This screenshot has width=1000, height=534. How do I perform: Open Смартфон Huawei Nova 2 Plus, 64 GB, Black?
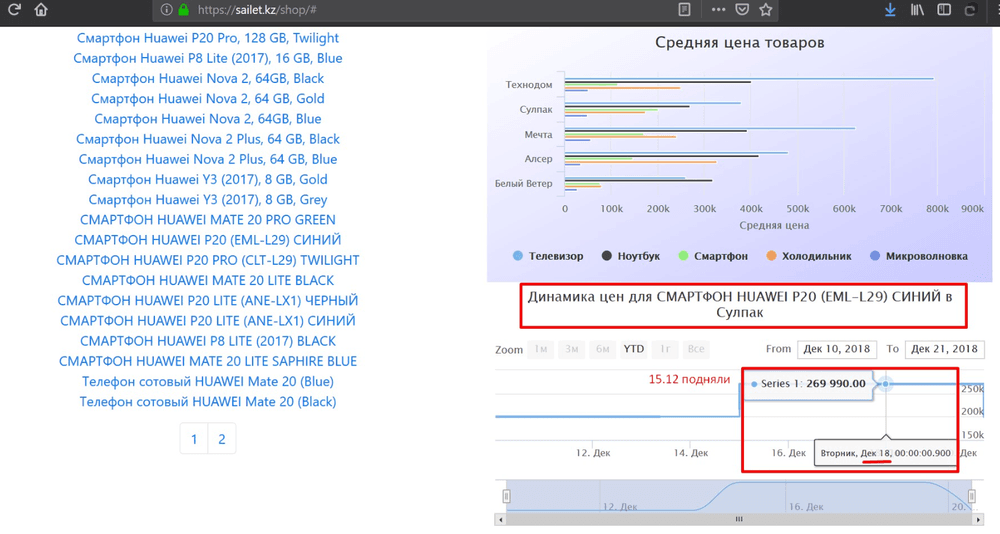[208, 139]
